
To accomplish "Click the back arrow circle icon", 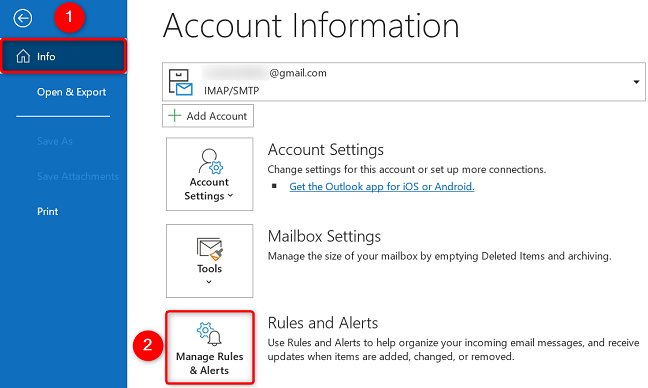I will pos(22,18).
